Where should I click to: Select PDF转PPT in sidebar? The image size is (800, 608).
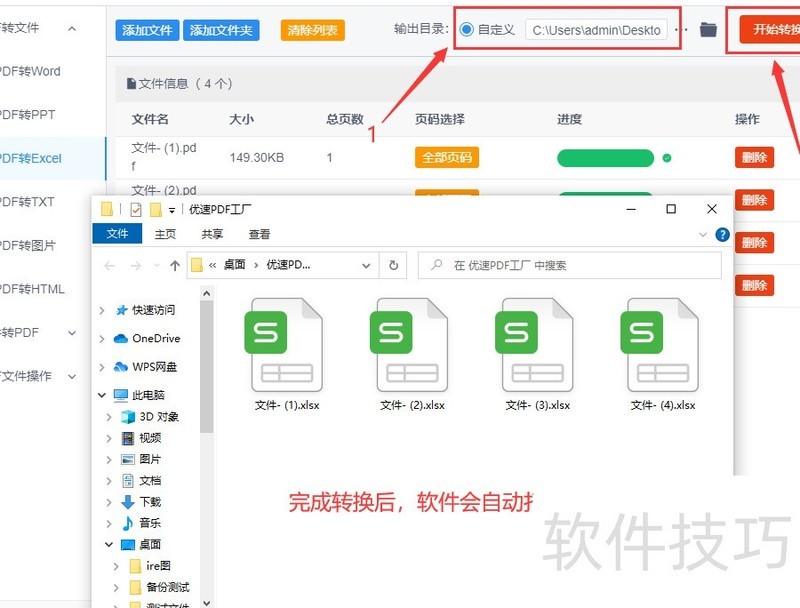pyautogui.click(x=28, y=115)
